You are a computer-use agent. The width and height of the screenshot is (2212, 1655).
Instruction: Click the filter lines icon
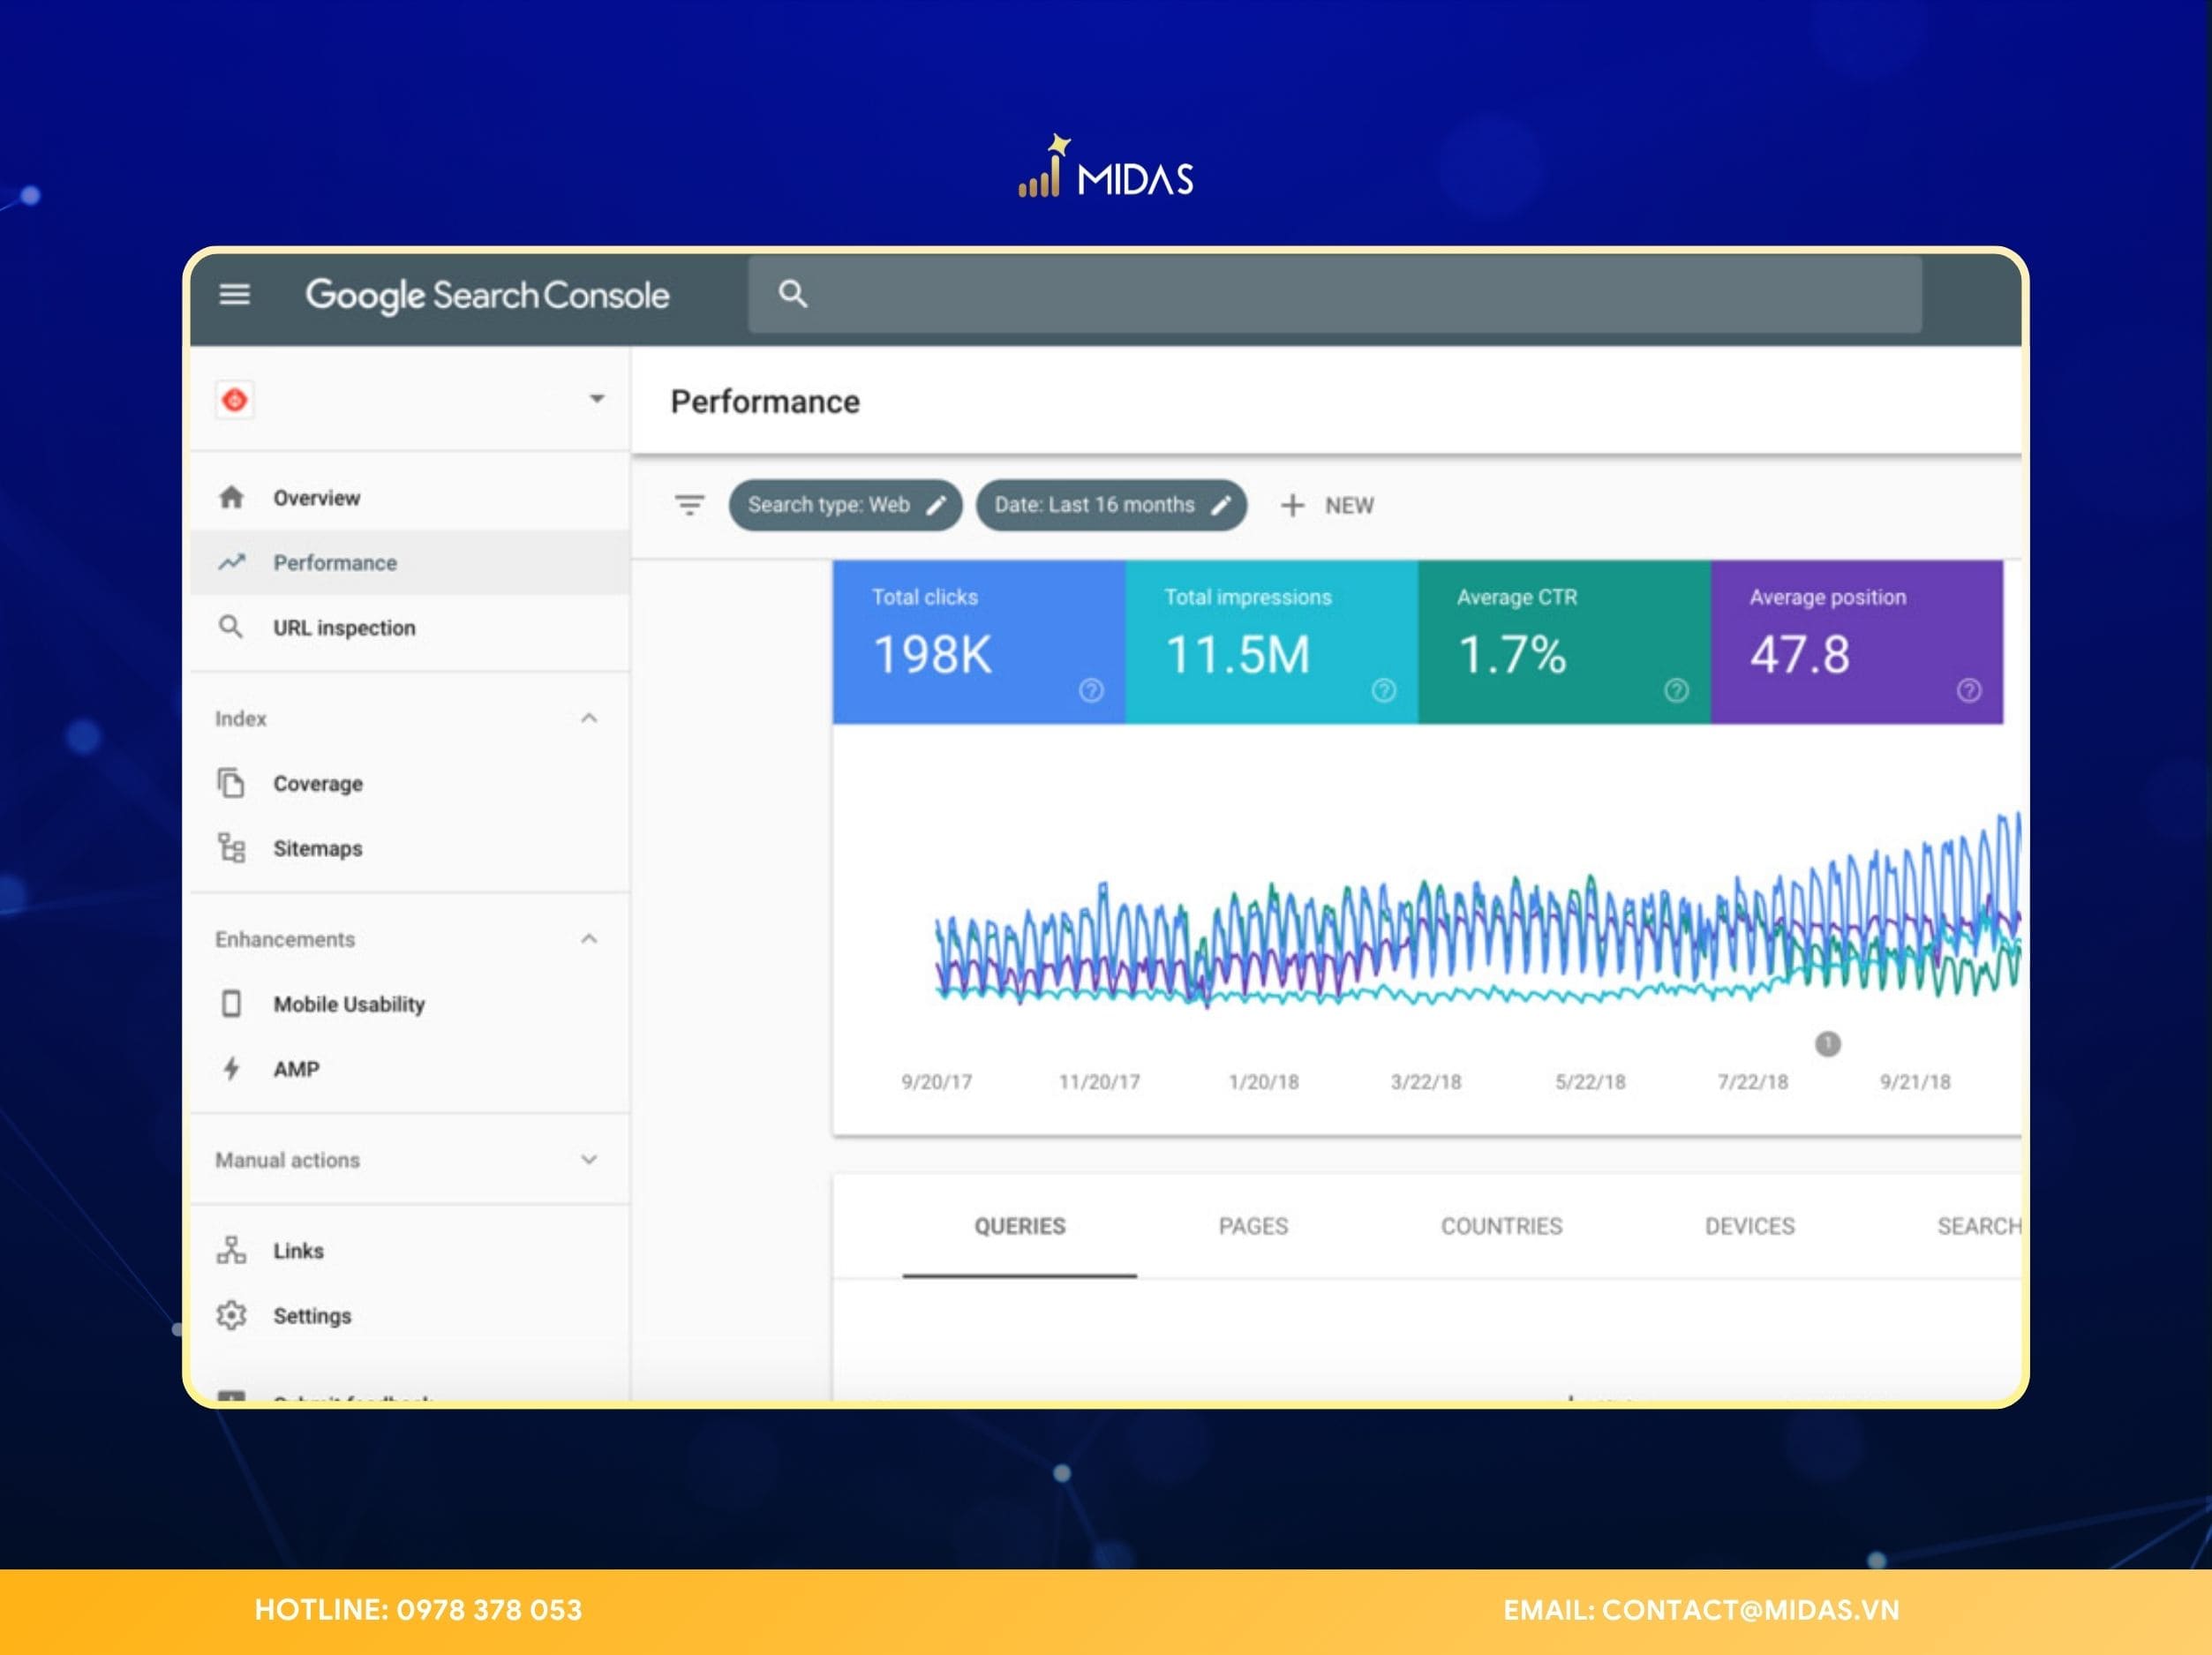coord(689,505)
